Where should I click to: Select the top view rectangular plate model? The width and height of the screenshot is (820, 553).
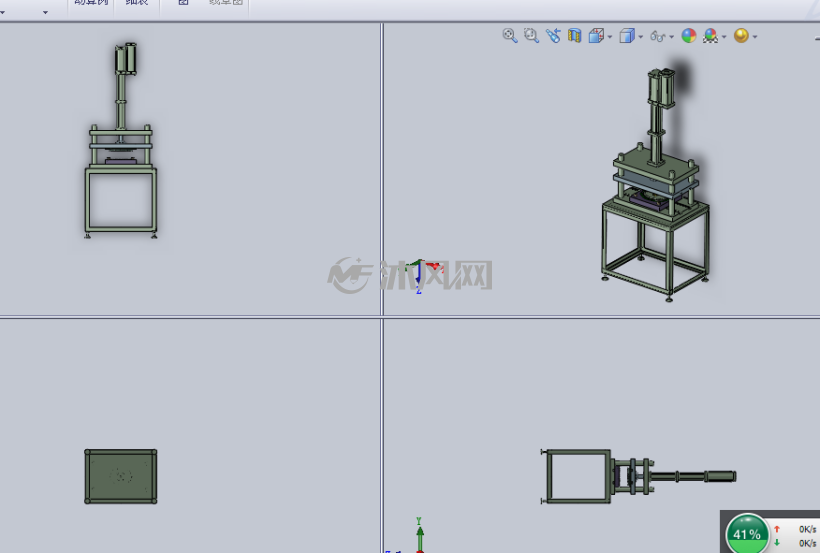pos(121,476)
